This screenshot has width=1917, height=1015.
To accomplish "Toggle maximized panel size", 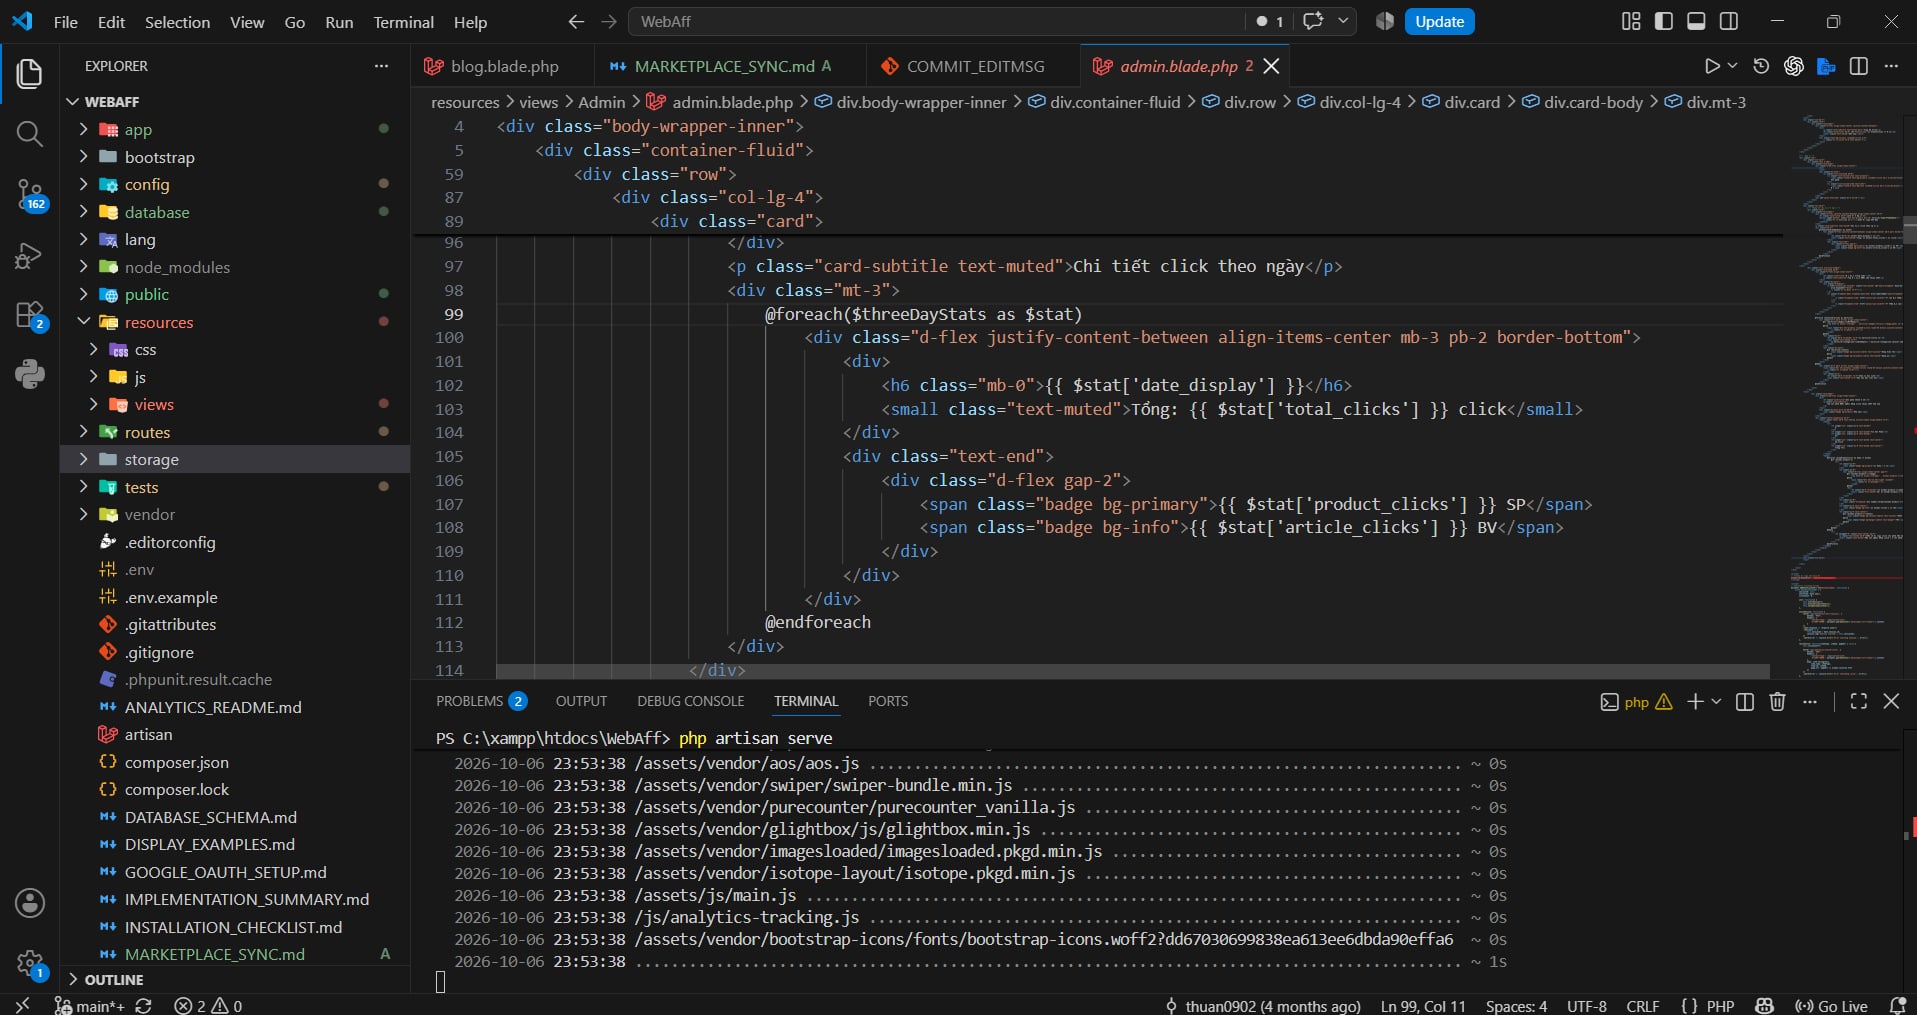I will point(1859,701).
